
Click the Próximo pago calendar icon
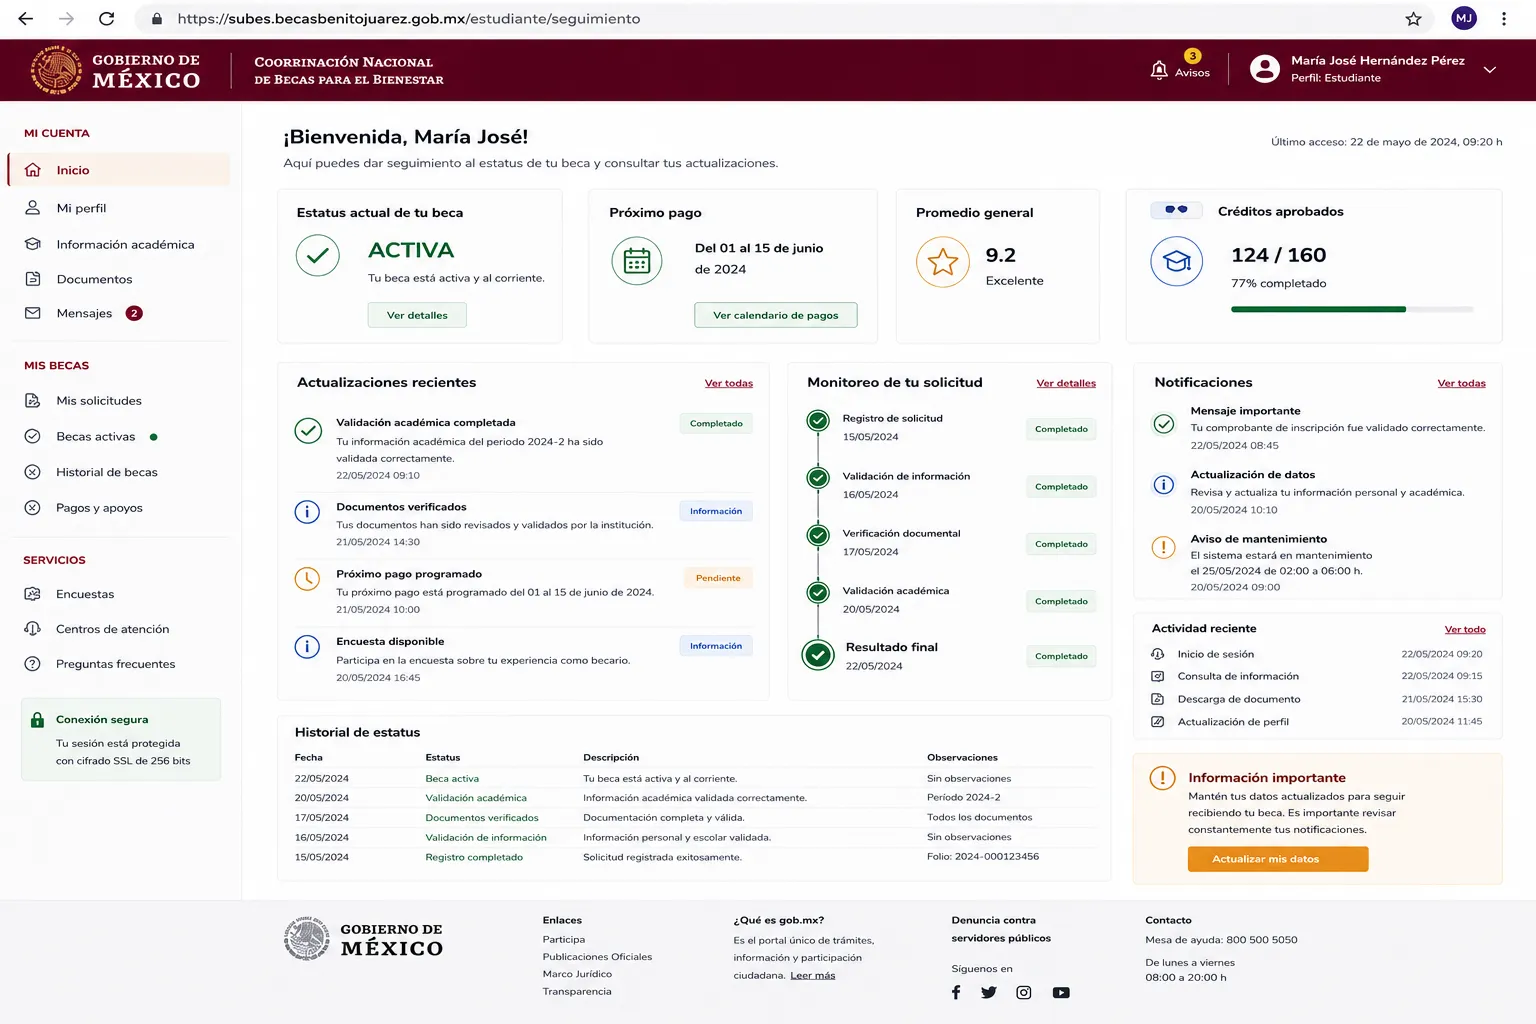pos(637,261)
